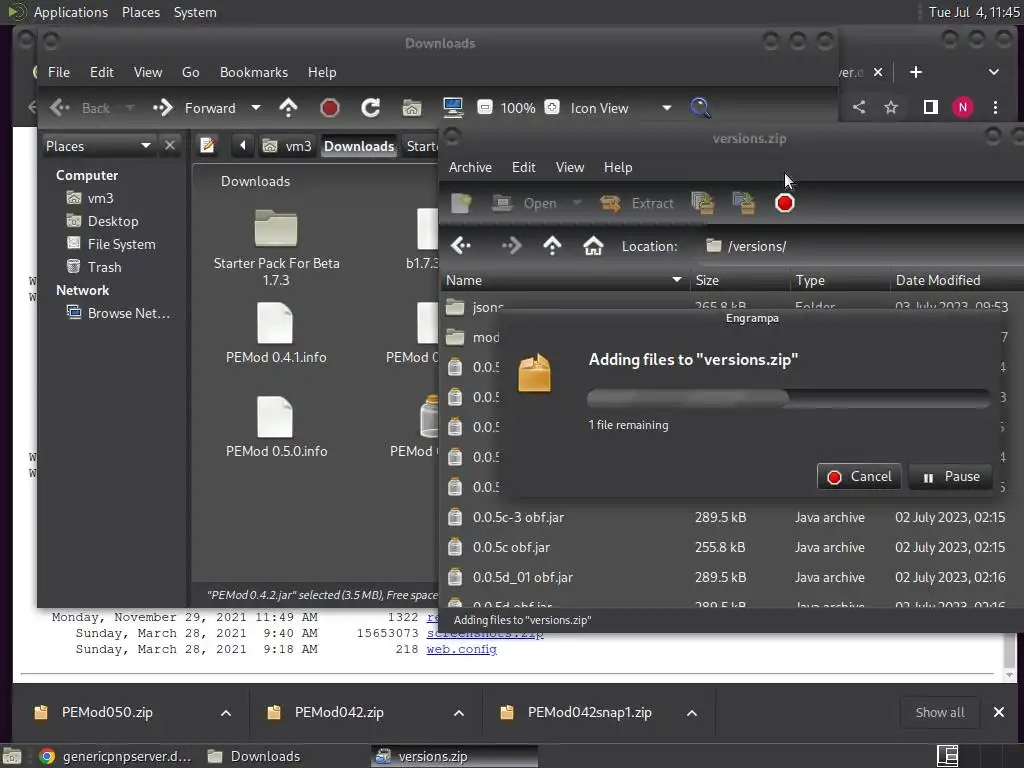Select Starter Pack For Beta 1.7.3 folder
This screenshot has width=1024, height=768.
[x=276, y=248]
